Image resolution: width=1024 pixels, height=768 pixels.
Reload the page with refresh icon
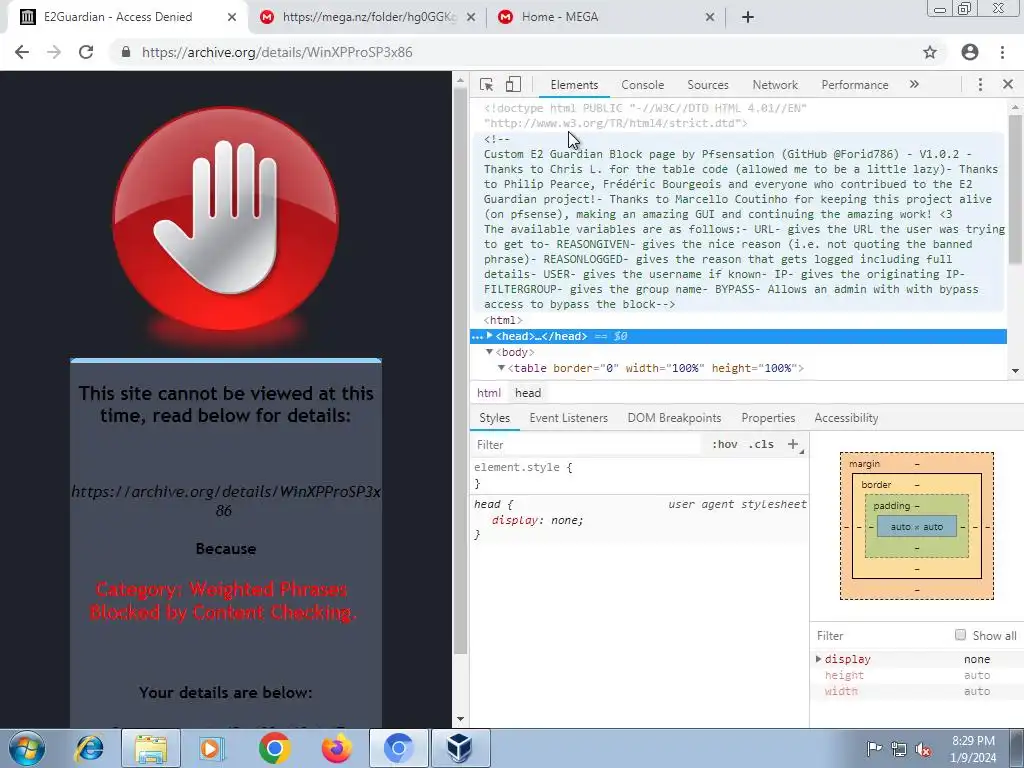click(86, 52)
